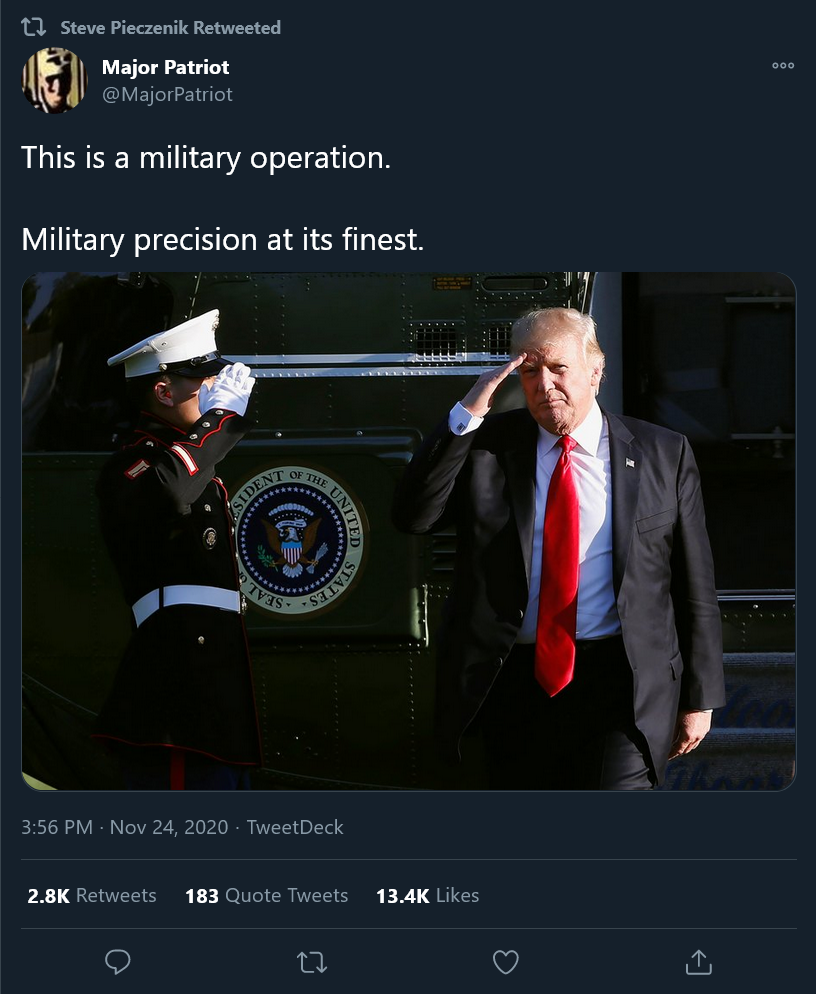Open the three-dot more options menu
Image resolution: width=816 pixels, height=994 pixels.
[x=782, y=65]
